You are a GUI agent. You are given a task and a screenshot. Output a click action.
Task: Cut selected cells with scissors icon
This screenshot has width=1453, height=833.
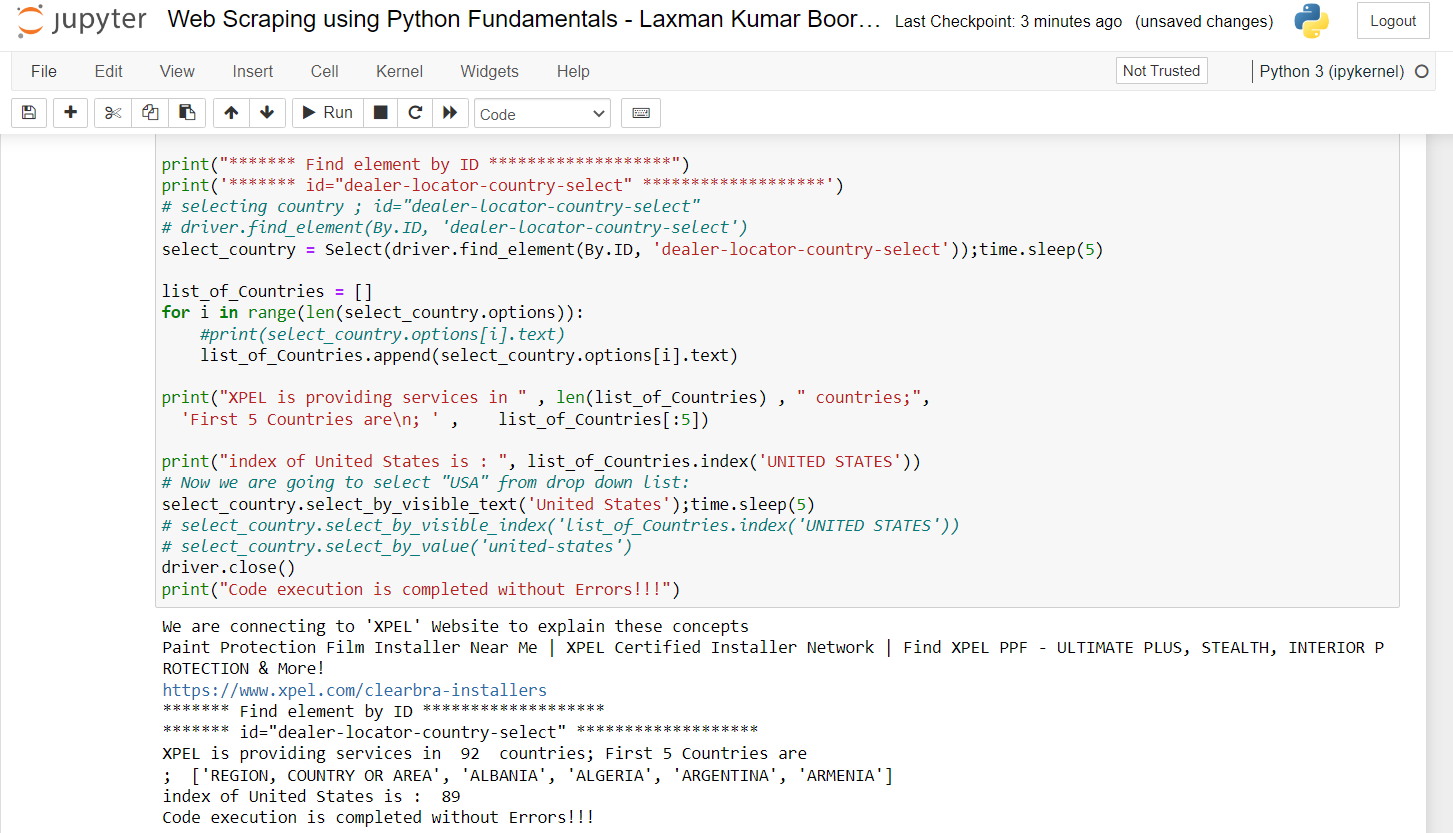113,113
